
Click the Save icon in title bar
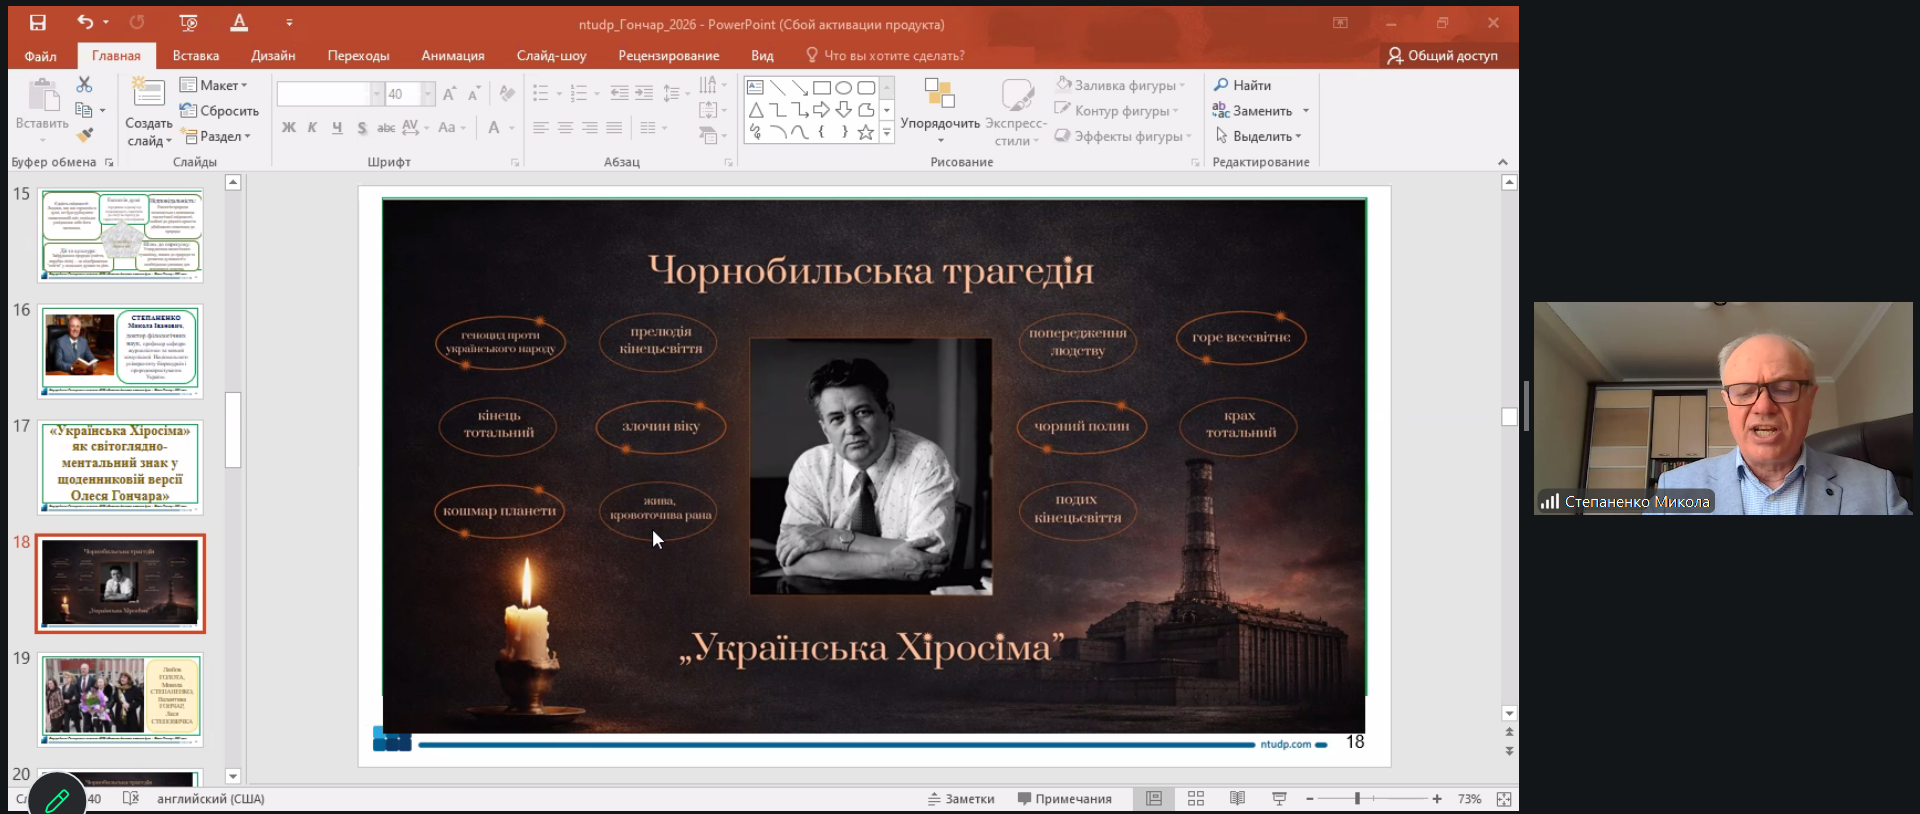tap(37, 23)
